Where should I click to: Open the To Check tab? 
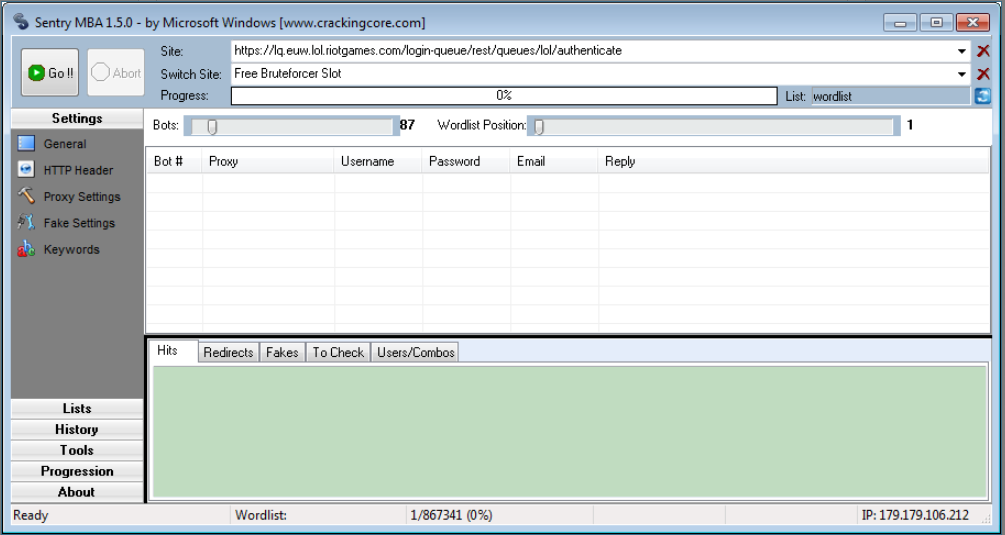tap(338, 352)
